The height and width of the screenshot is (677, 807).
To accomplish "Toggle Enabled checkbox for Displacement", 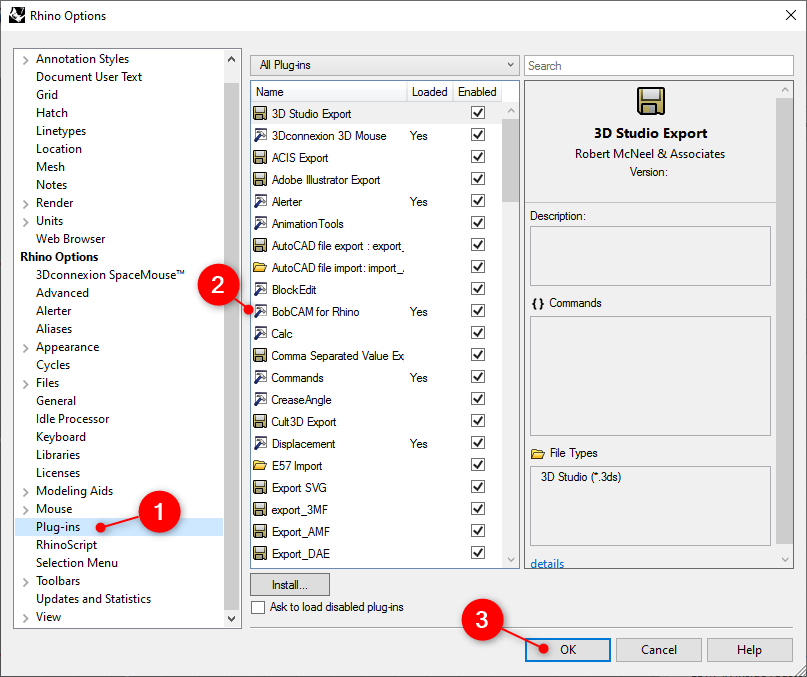I will point(478,443).
